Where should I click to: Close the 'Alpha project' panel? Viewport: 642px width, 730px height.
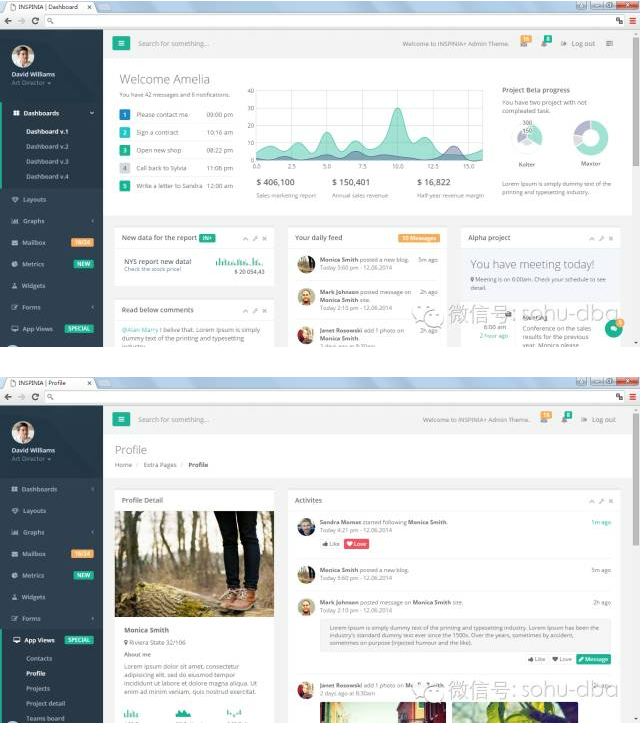pos(611,238)
